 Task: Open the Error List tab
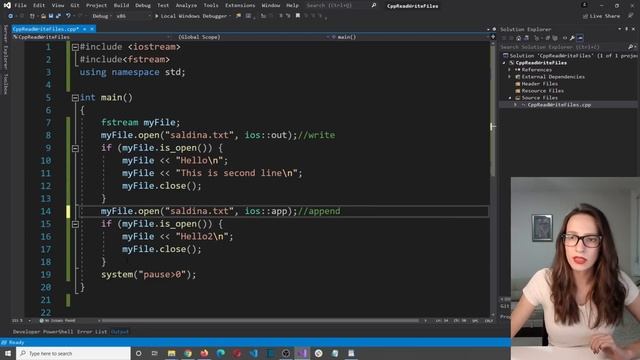92,331
